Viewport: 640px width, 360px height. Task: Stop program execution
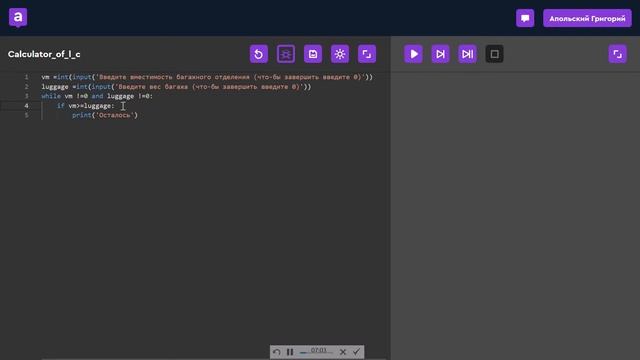point(494,54)
